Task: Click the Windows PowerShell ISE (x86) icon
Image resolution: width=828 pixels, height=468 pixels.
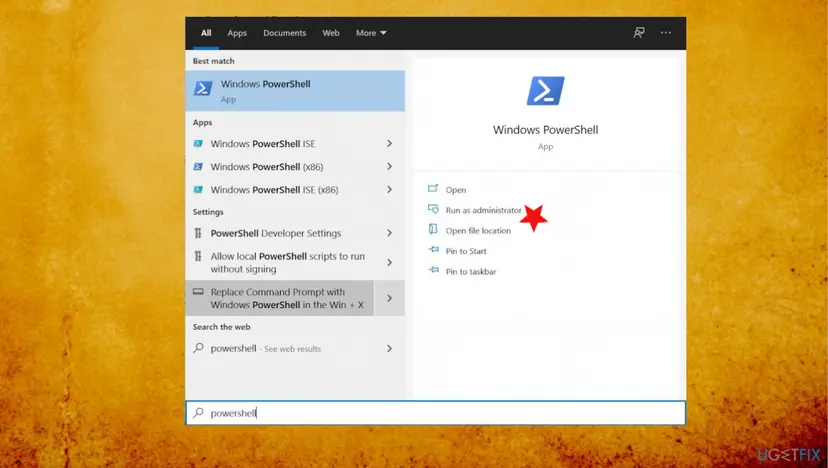Action: (x=198, y=189)
